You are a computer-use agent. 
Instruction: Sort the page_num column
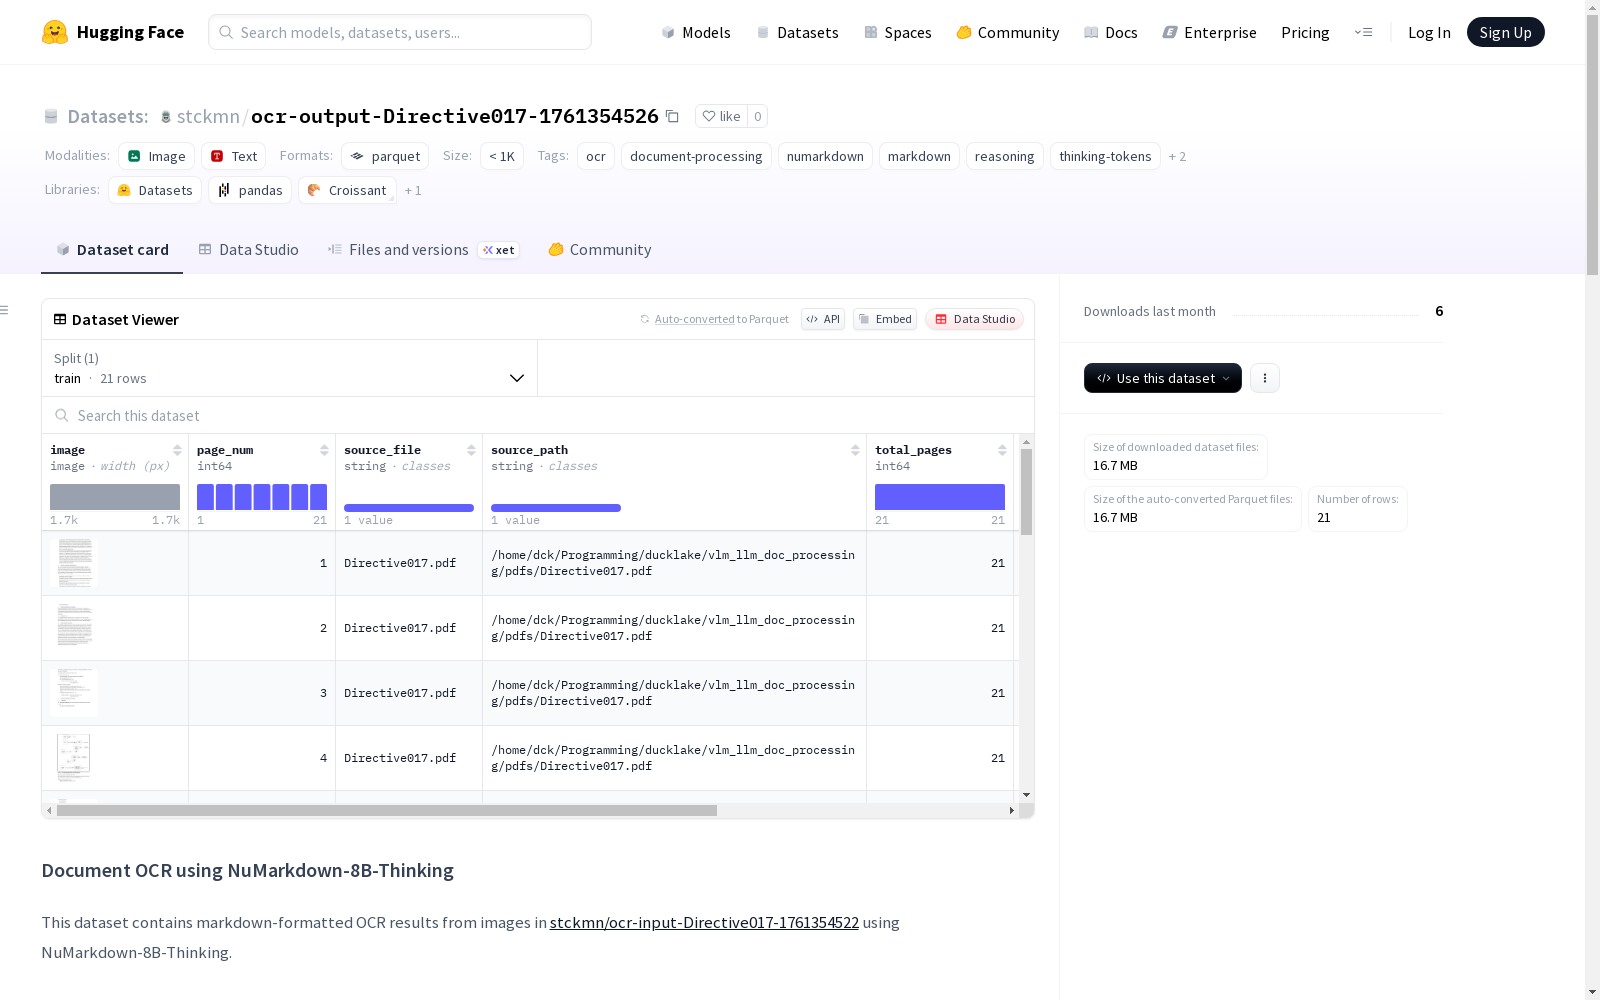tap(324, 450)
